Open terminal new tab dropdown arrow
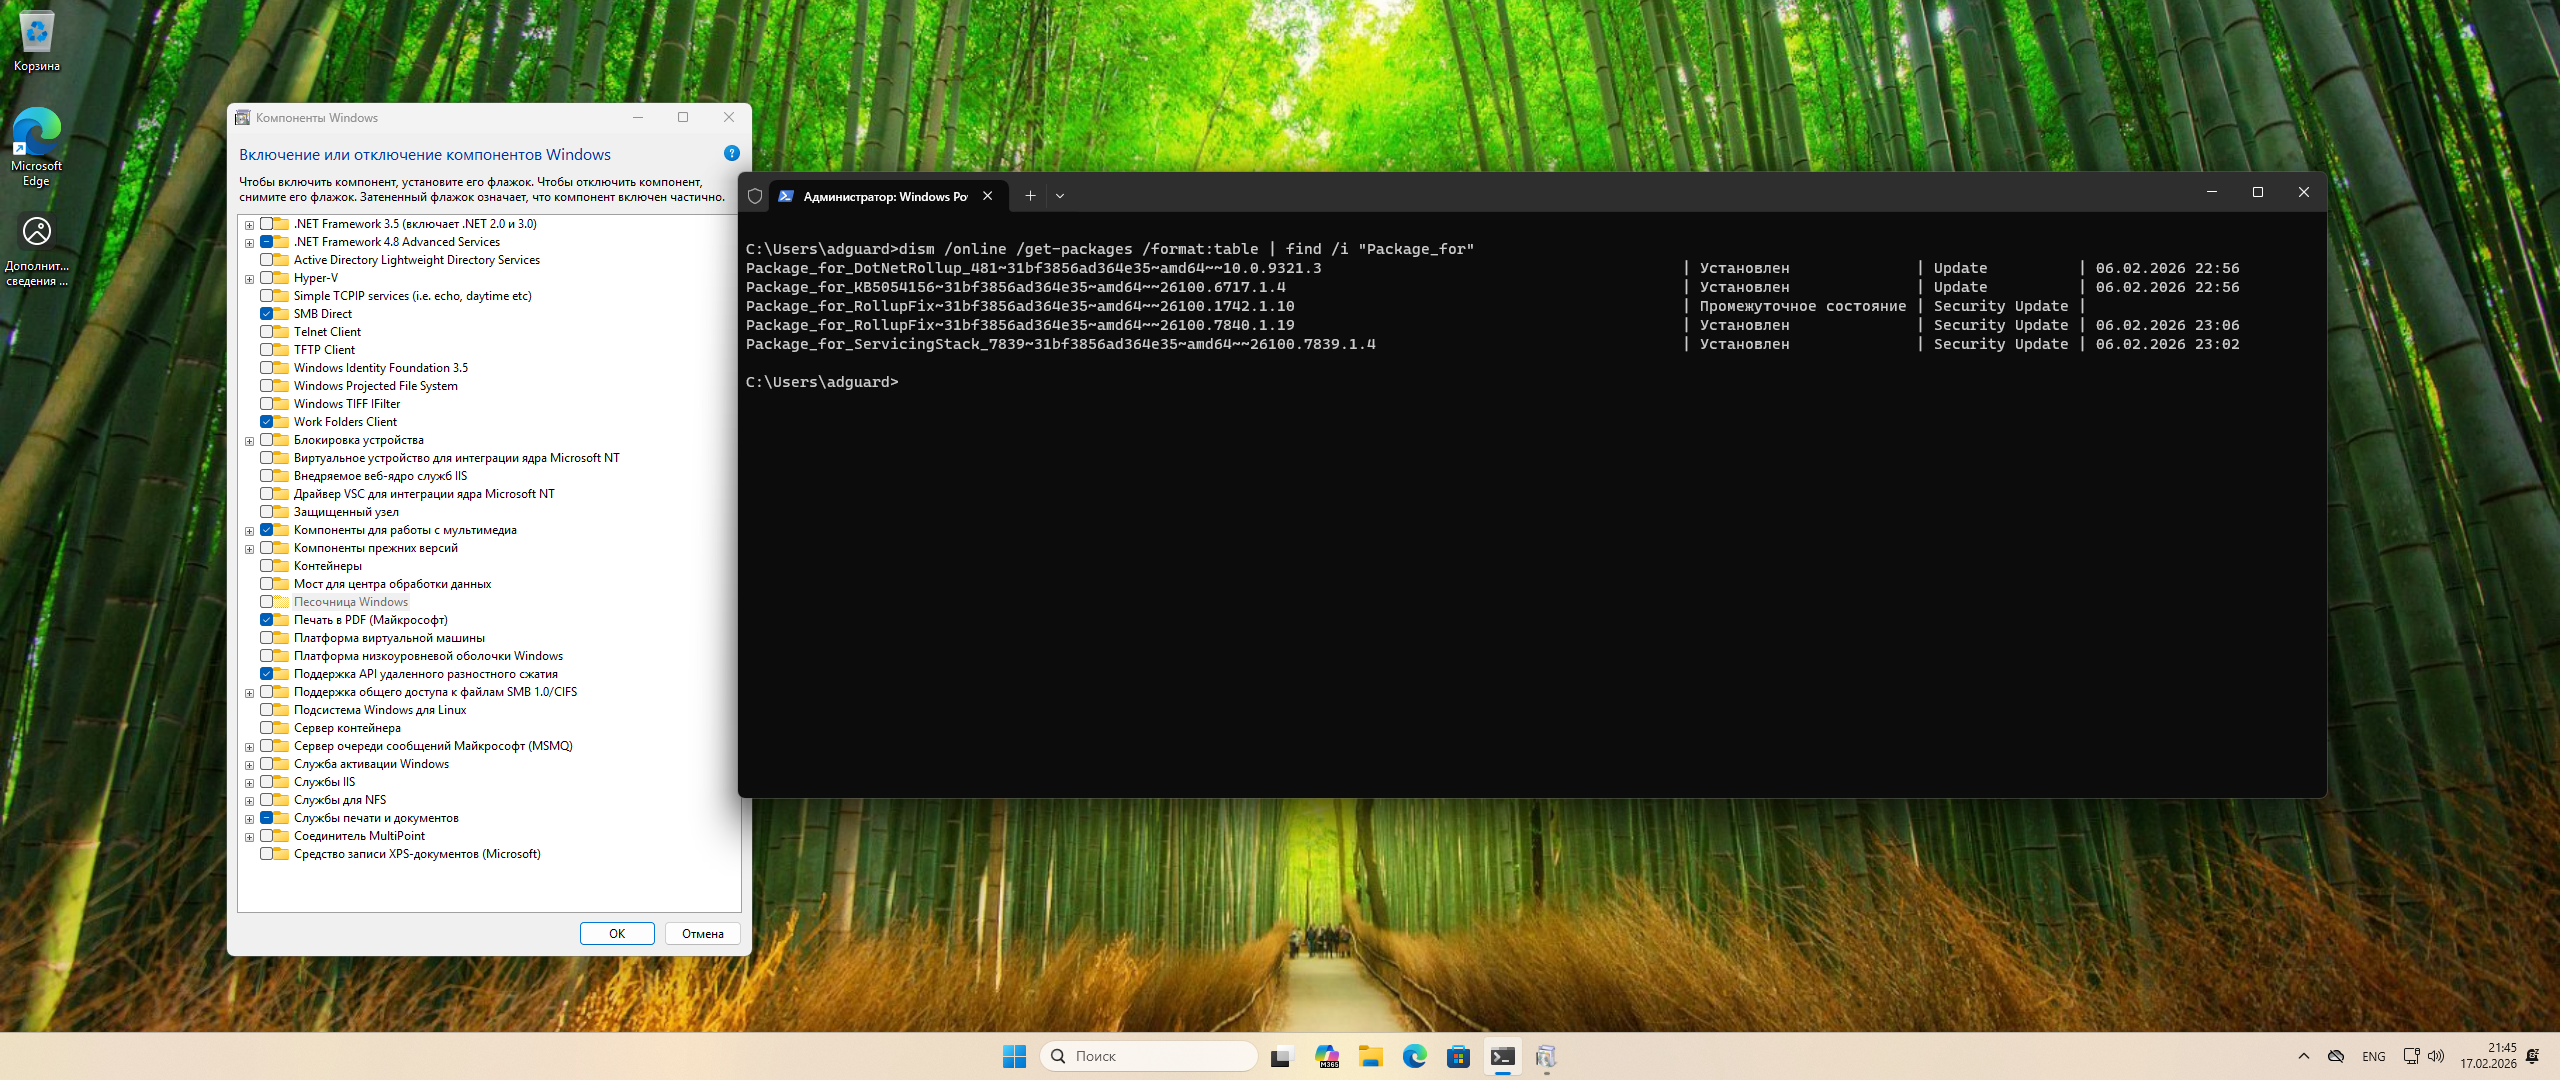Viewport: 2560px width, 1080px height. [x=1060, y=196]
